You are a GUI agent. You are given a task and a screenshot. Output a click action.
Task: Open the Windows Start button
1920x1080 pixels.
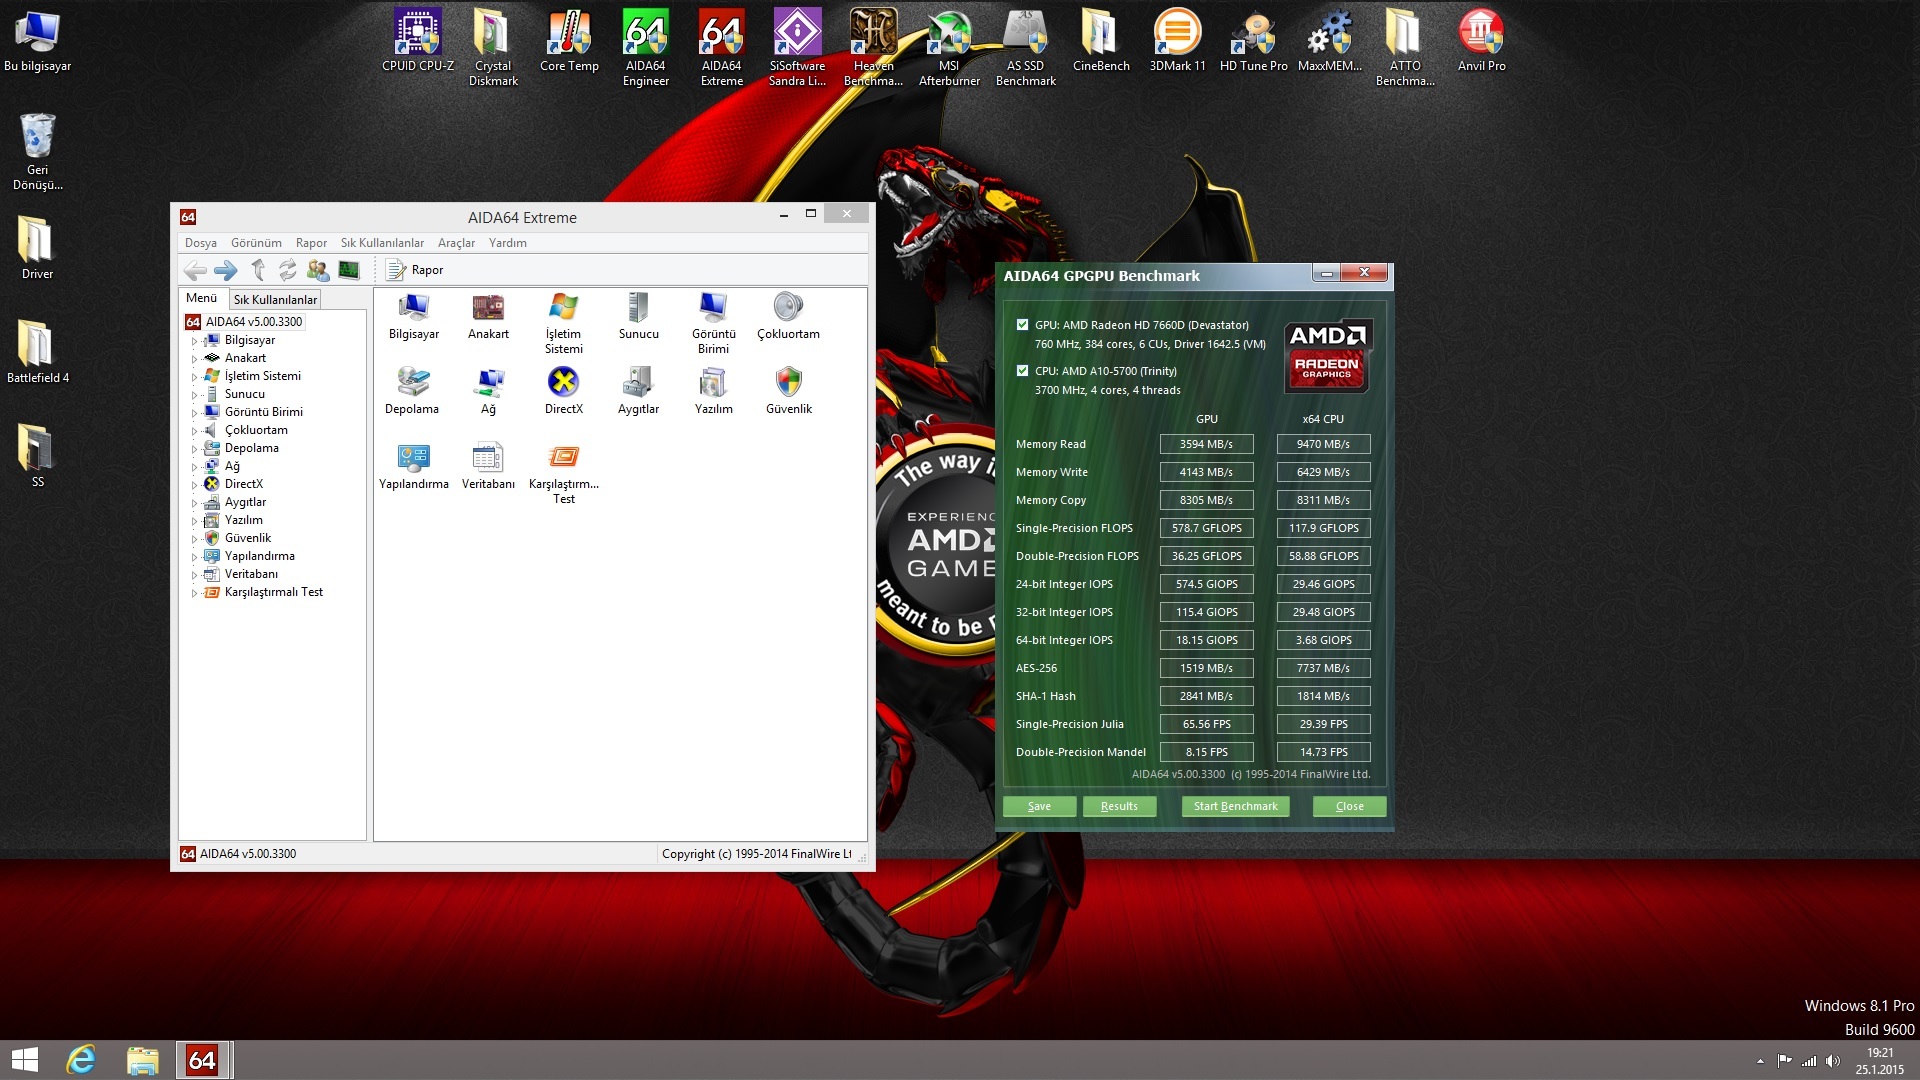click(x=24, y=1060)
